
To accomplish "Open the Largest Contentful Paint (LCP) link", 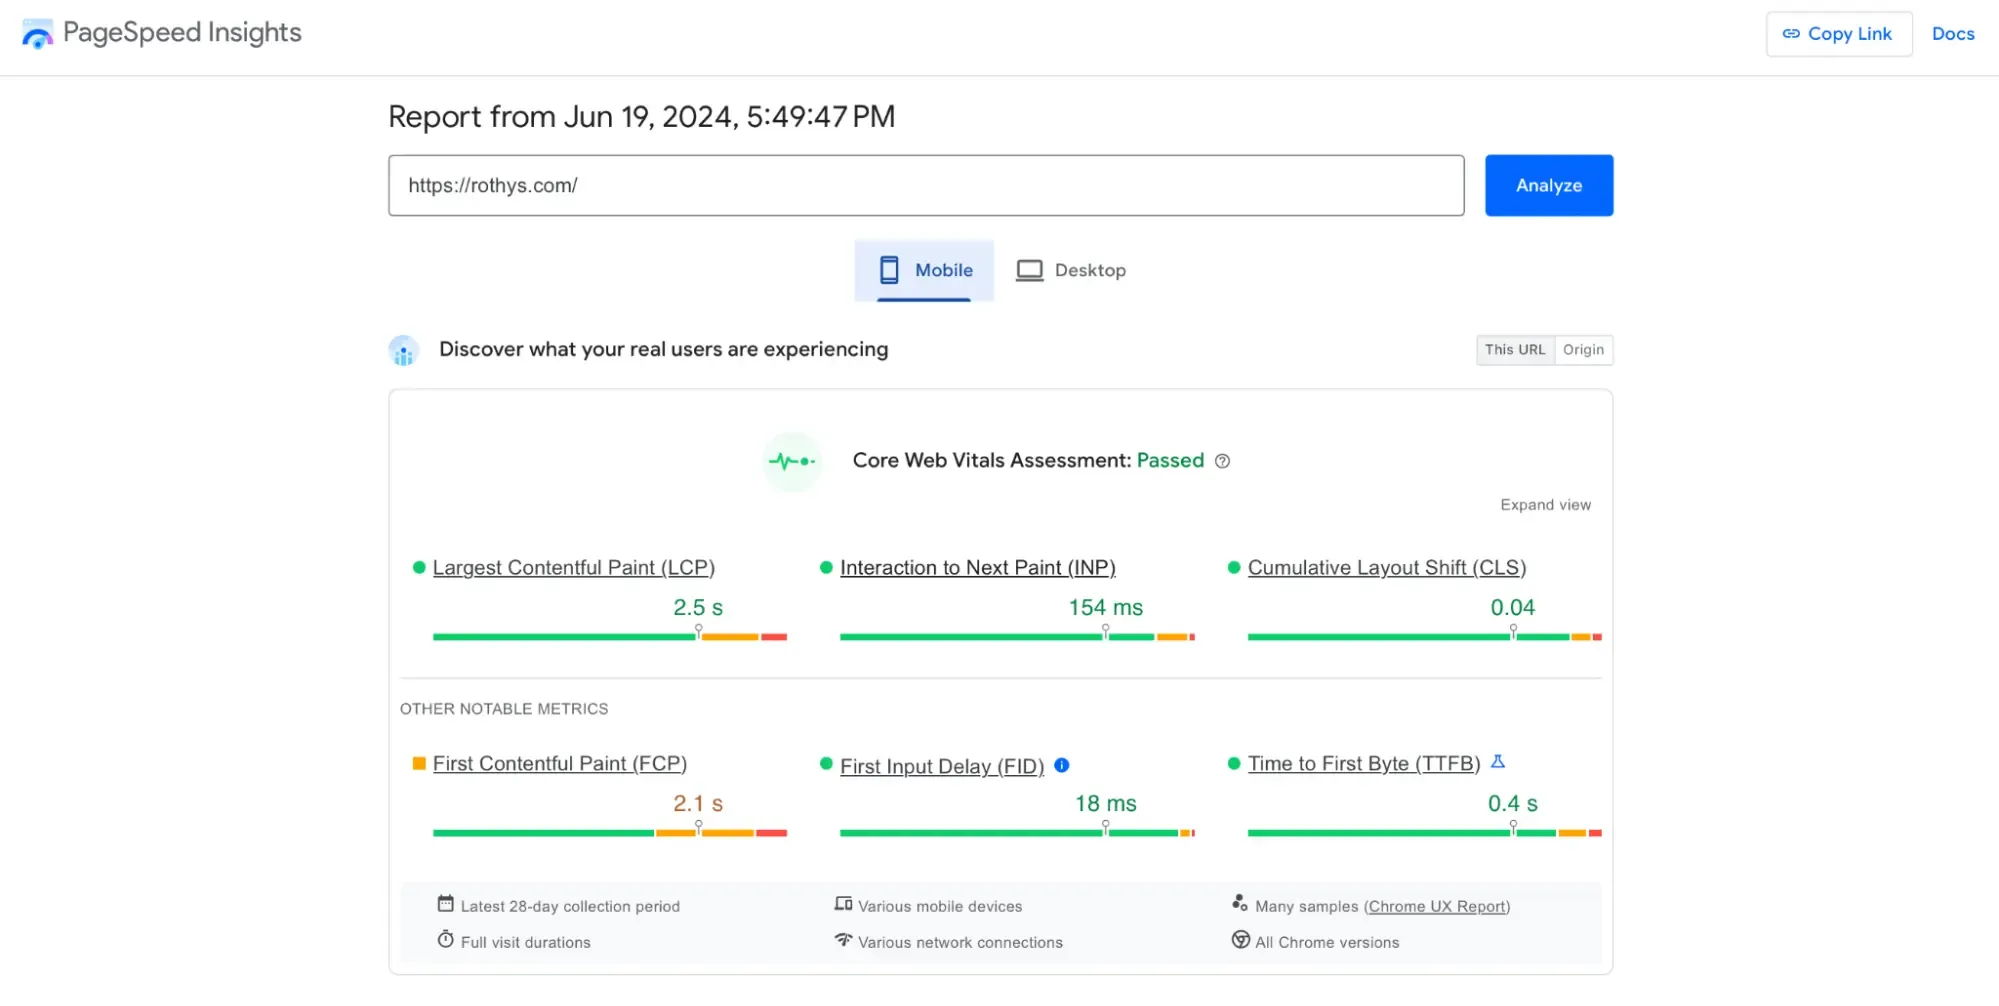I will (x=573, y=568).
